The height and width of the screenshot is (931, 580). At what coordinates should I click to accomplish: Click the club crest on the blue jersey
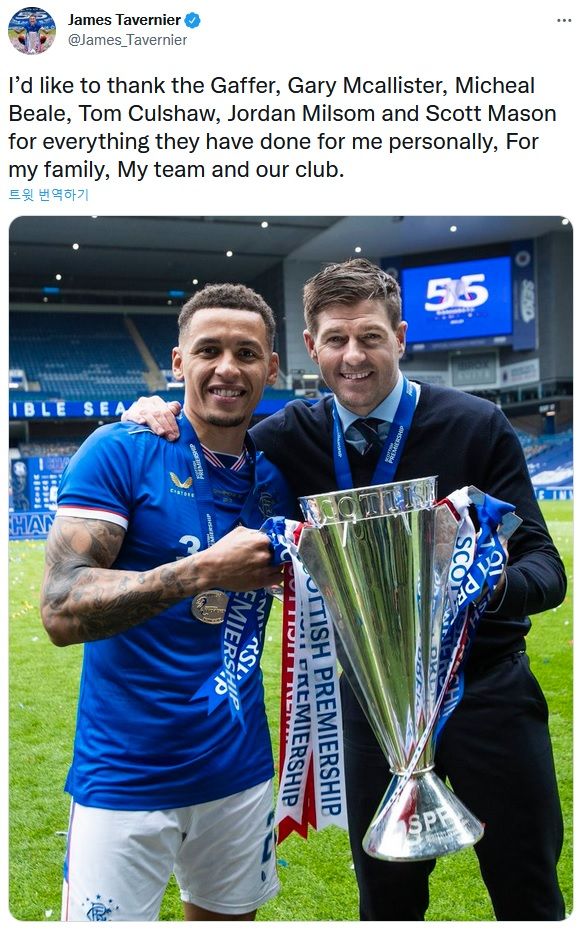[266, 504]
